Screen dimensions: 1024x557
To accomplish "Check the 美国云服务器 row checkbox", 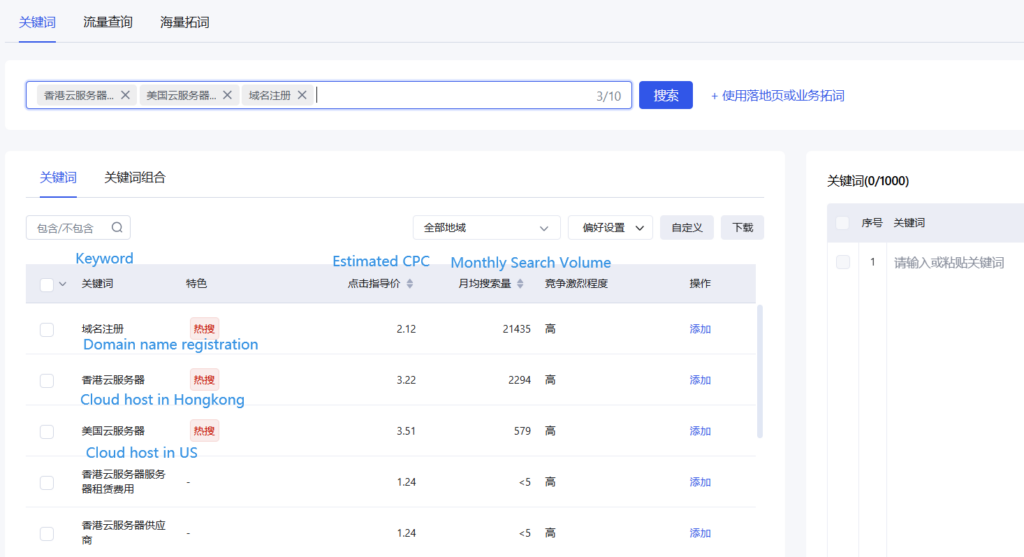I will [x=46, y=432].
